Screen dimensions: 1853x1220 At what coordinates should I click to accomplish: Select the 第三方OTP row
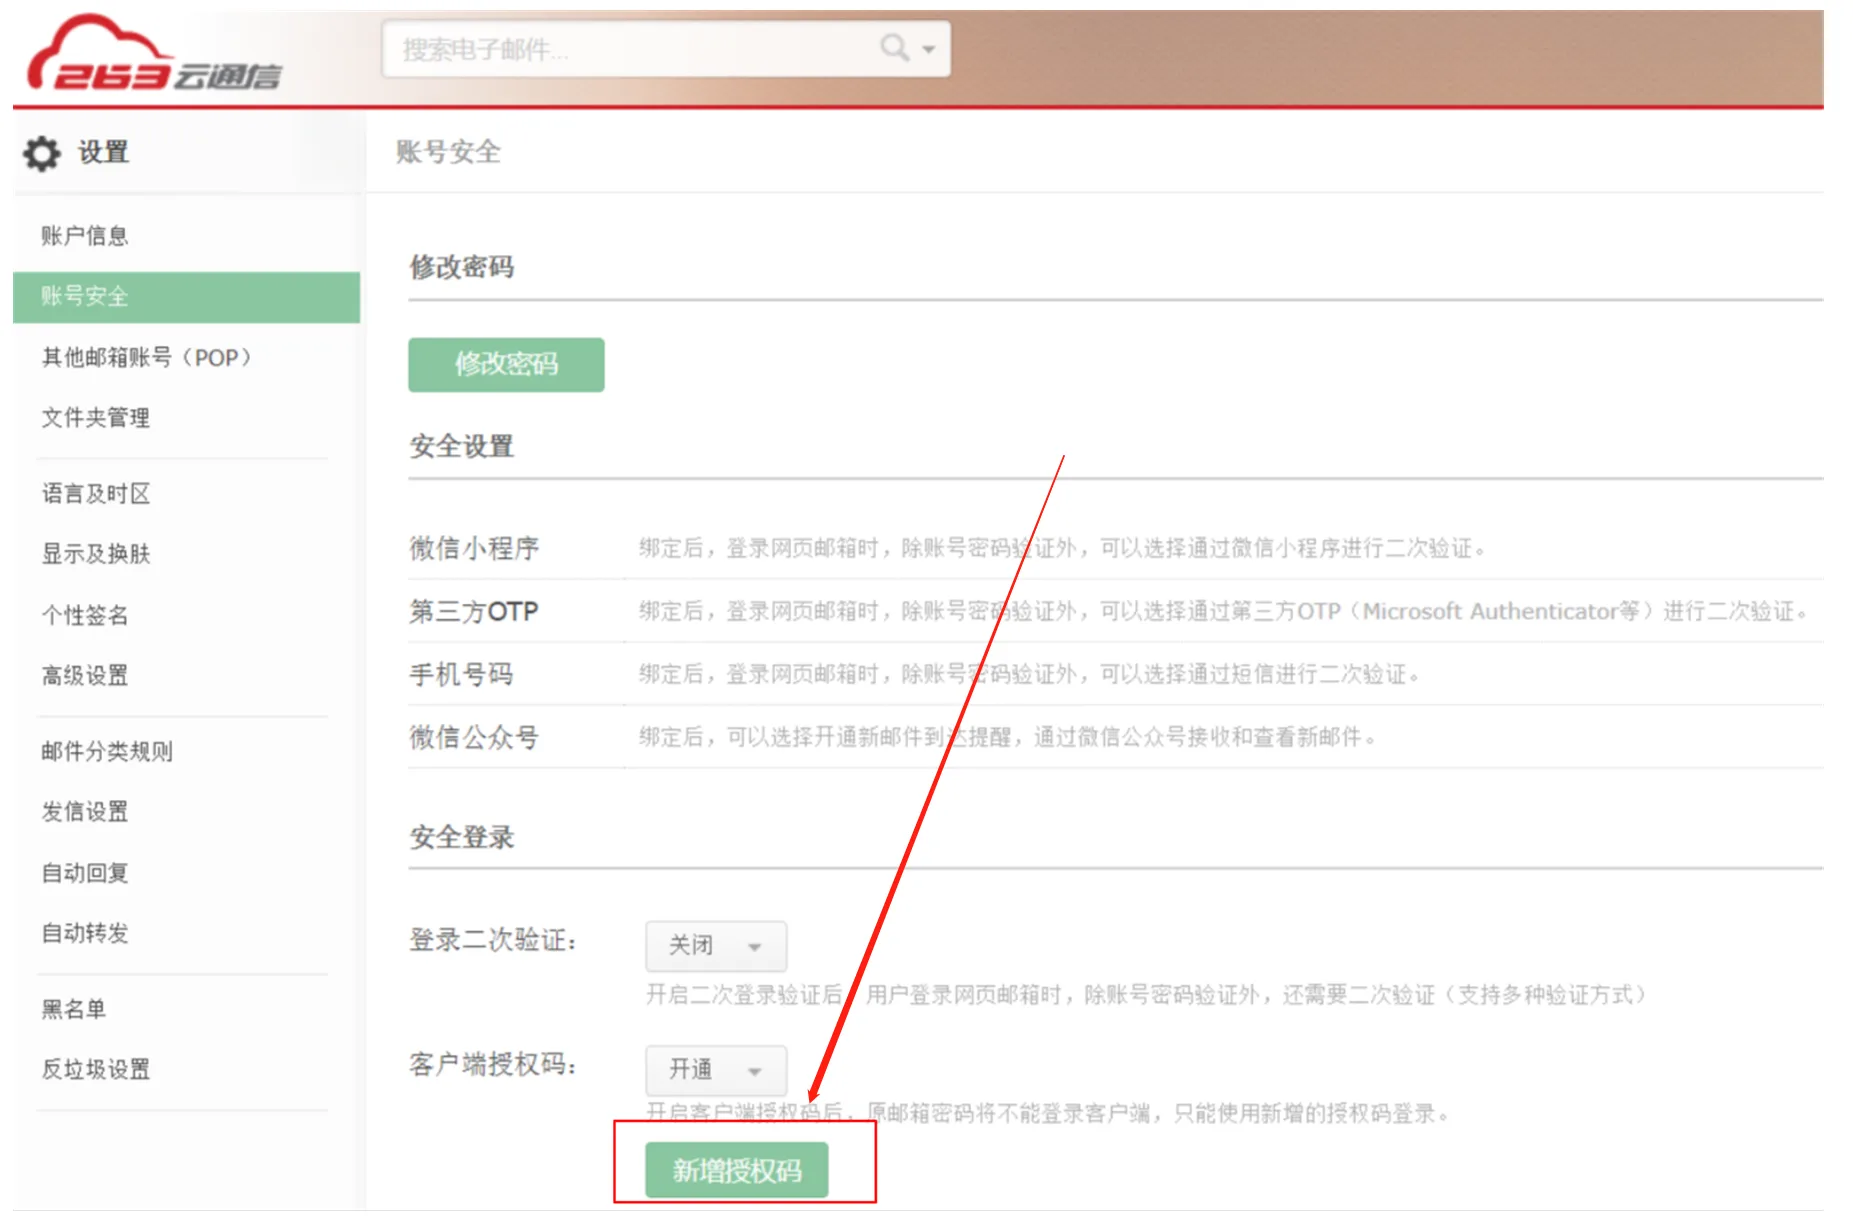point(1115,611)
